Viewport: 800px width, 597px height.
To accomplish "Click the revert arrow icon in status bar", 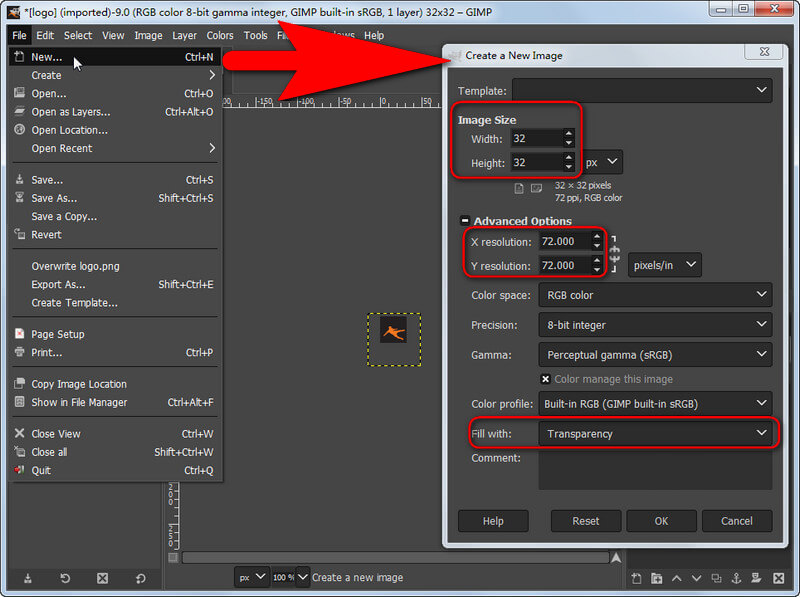I will click(x=65, y=578).
